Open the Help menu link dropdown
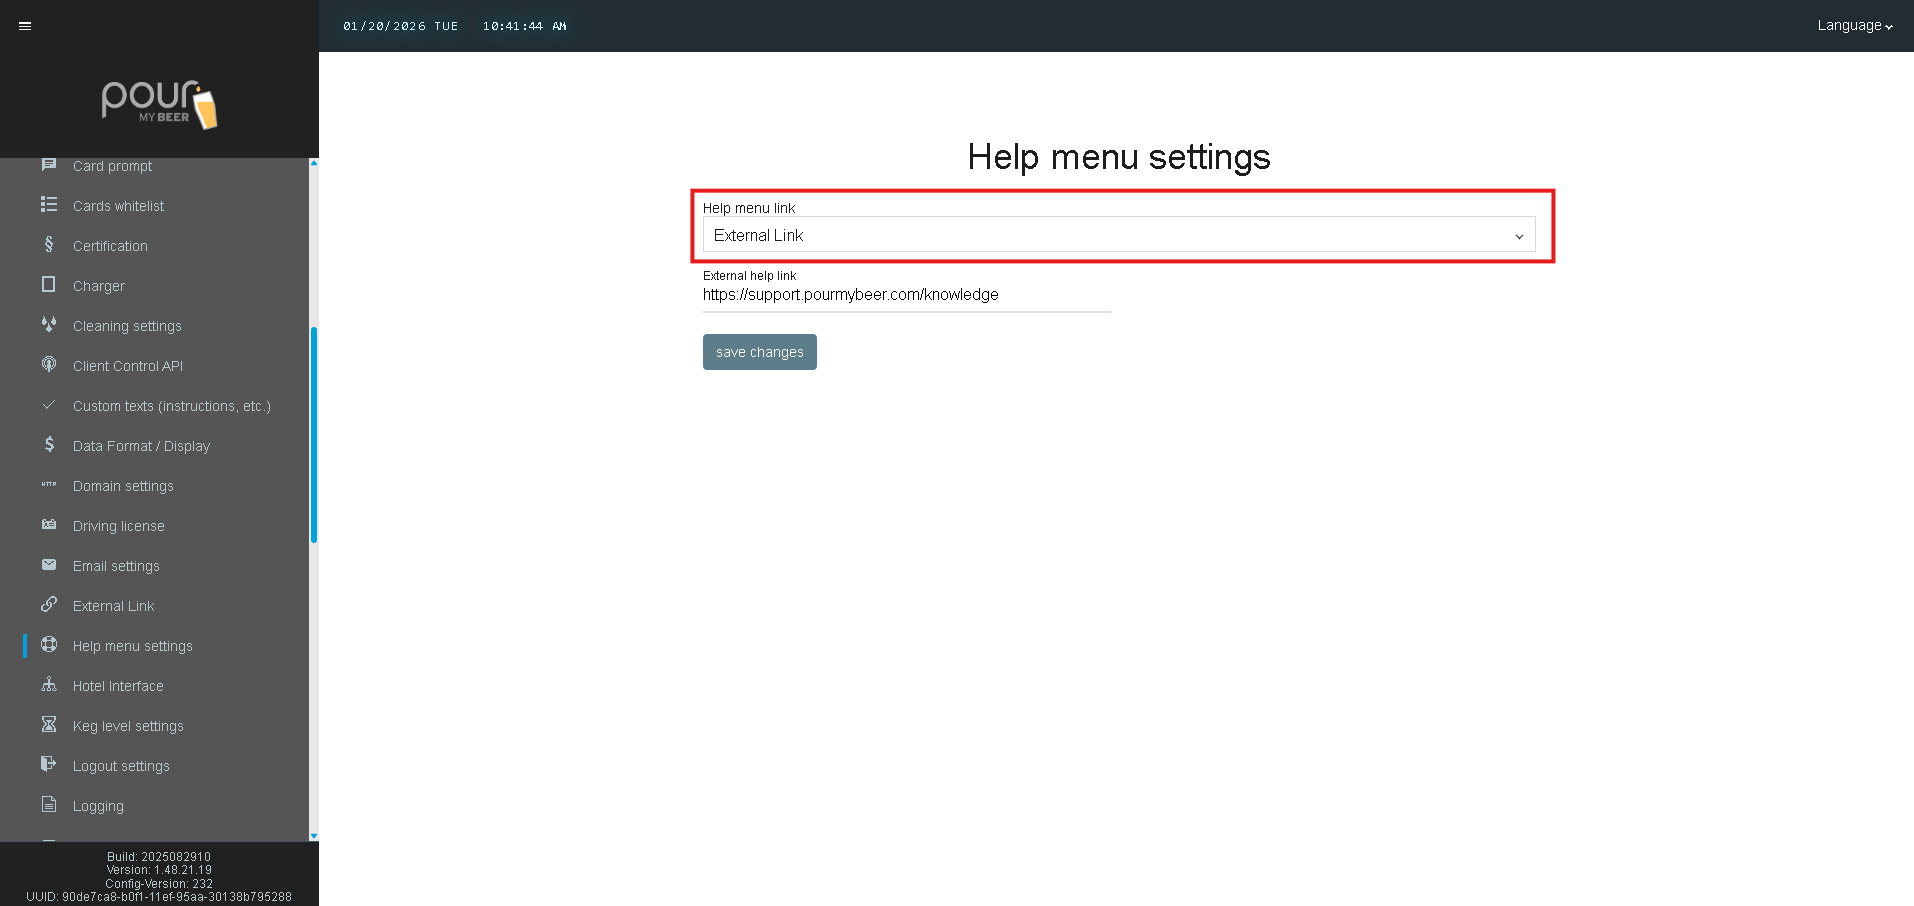The image size is (1914, 906). click(1118, 236)
